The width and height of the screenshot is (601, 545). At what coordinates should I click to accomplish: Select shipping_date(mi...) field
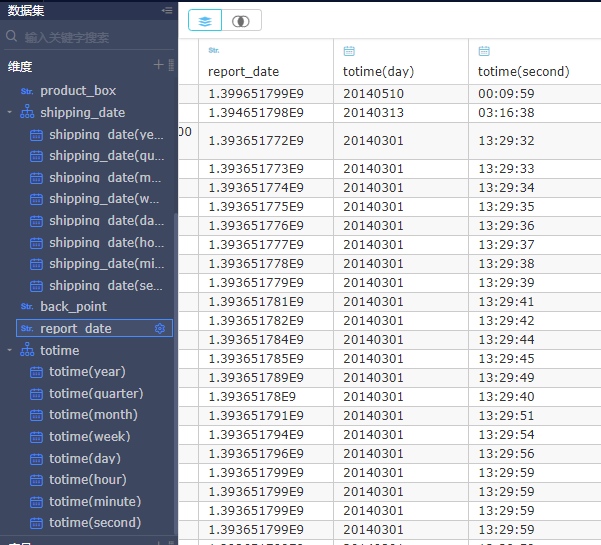(x=107, y=264)
